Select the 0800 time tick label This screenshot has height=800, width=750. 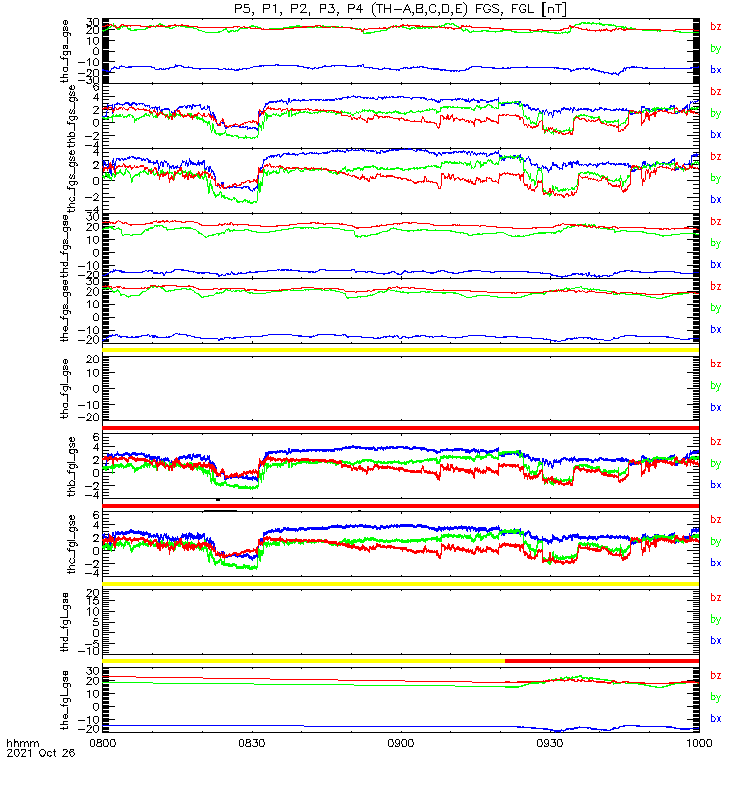(103, 743)
